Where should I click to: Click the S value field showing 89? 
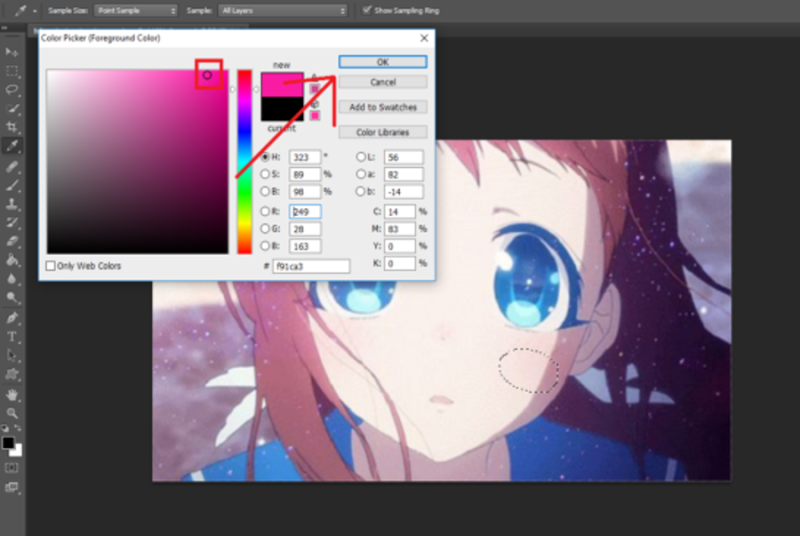click(x=305, y=174)
